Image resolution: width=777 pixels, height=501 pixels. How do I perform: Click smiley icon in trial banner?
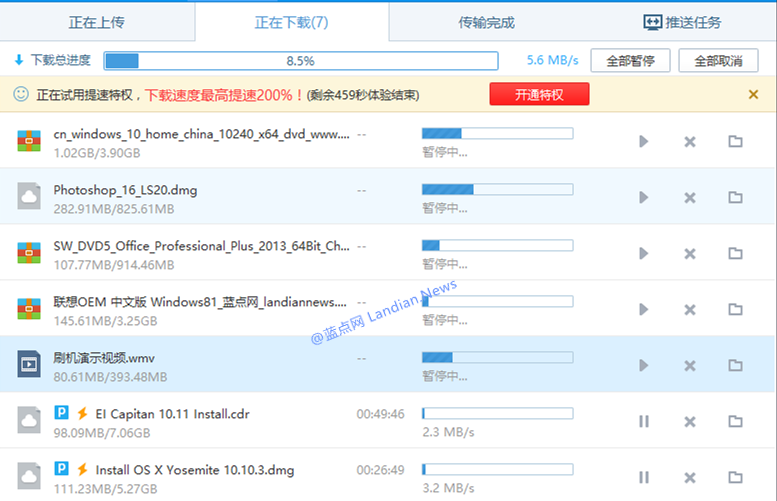pos(21,94)
